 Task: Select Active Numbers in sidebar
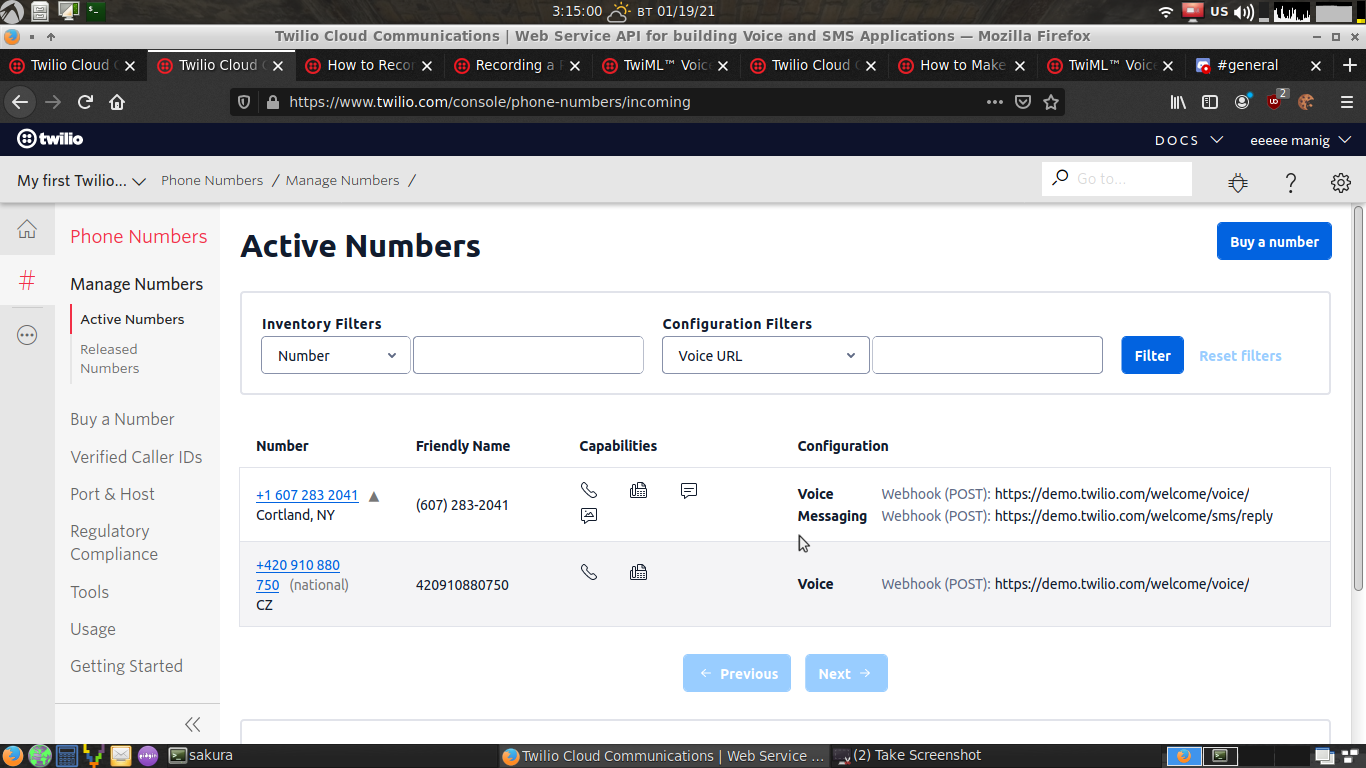(132, 319)
